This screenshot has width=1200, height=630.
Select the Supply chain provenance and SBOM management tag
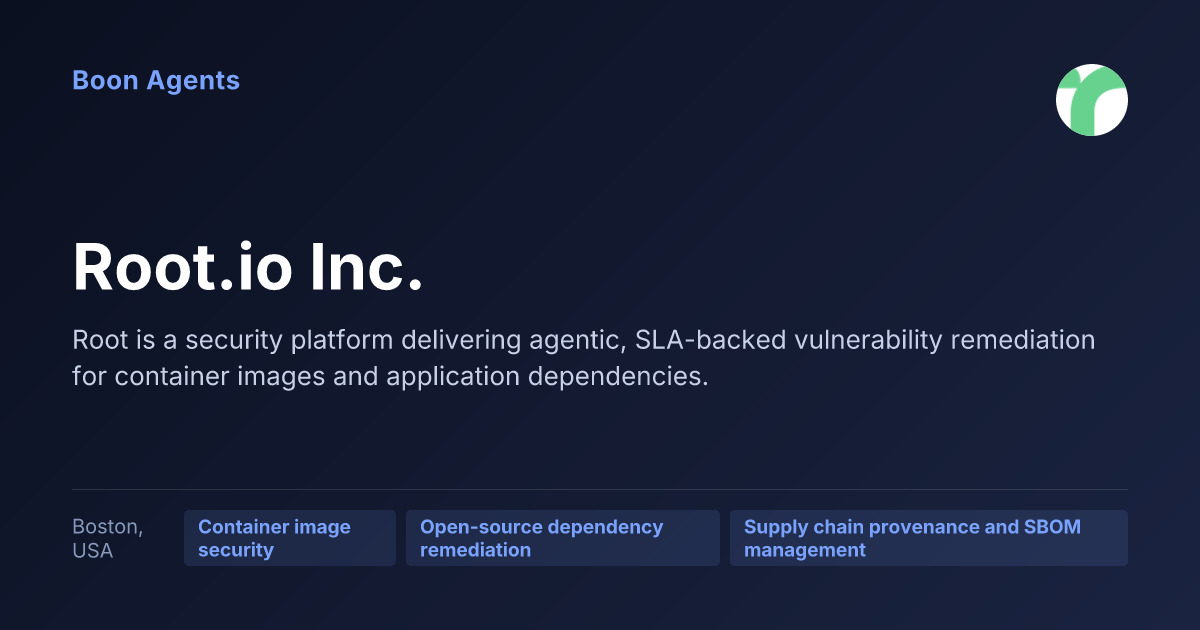click(929, 538)
